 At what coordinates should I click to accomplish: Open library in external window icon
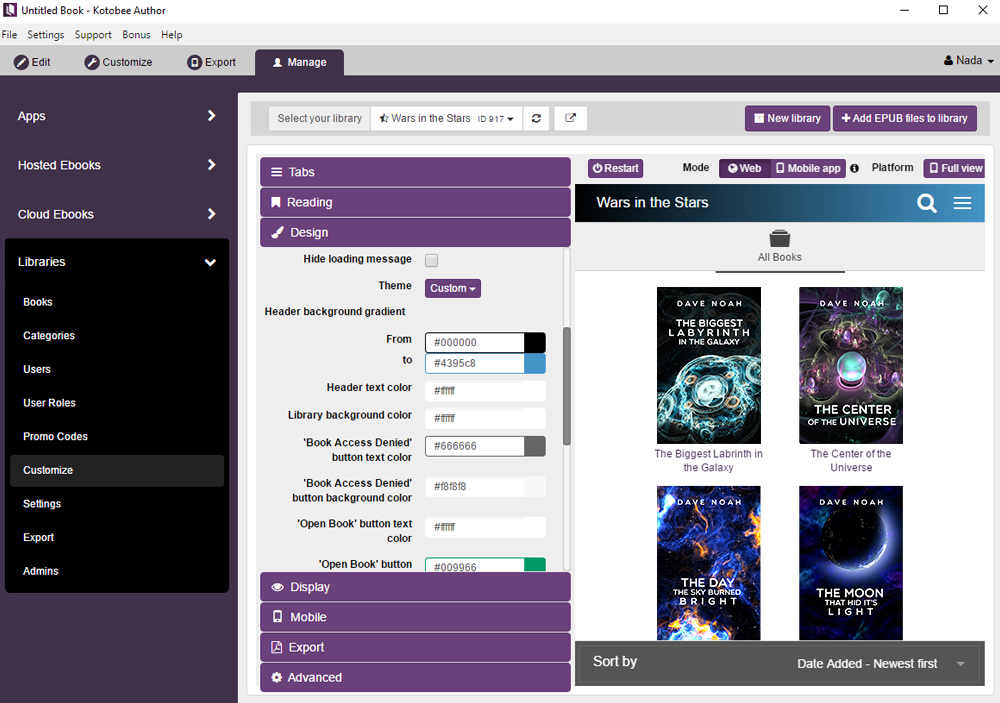pos(570,118)
